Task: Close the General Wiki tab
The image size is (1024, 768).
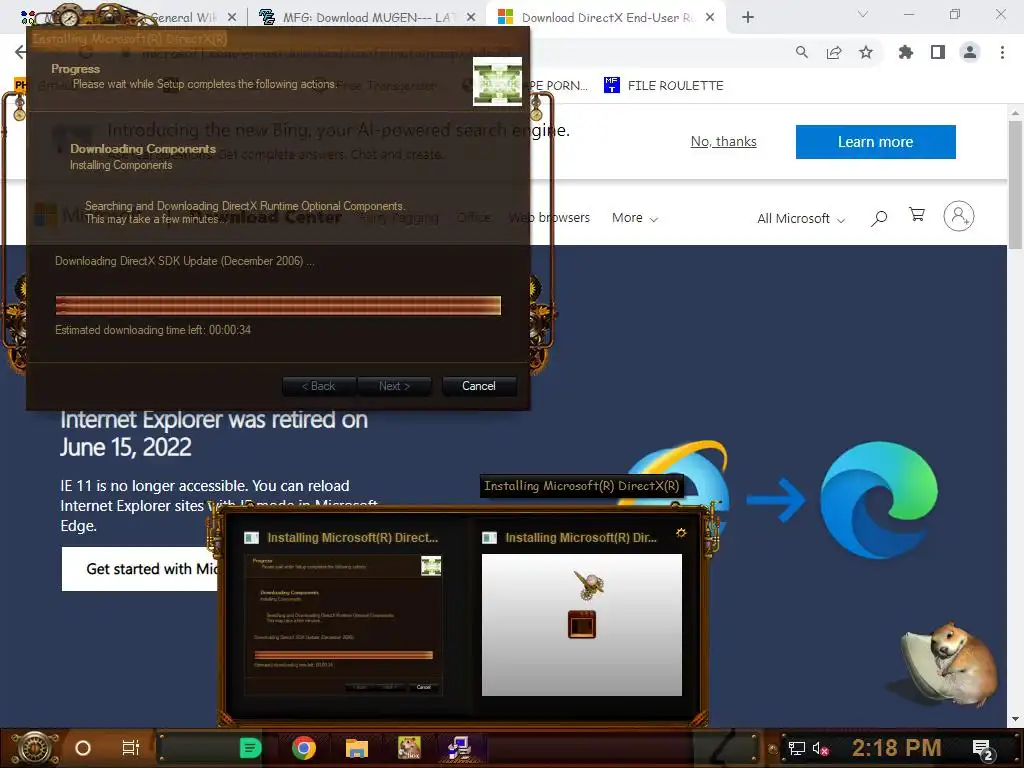Action: 232,18
